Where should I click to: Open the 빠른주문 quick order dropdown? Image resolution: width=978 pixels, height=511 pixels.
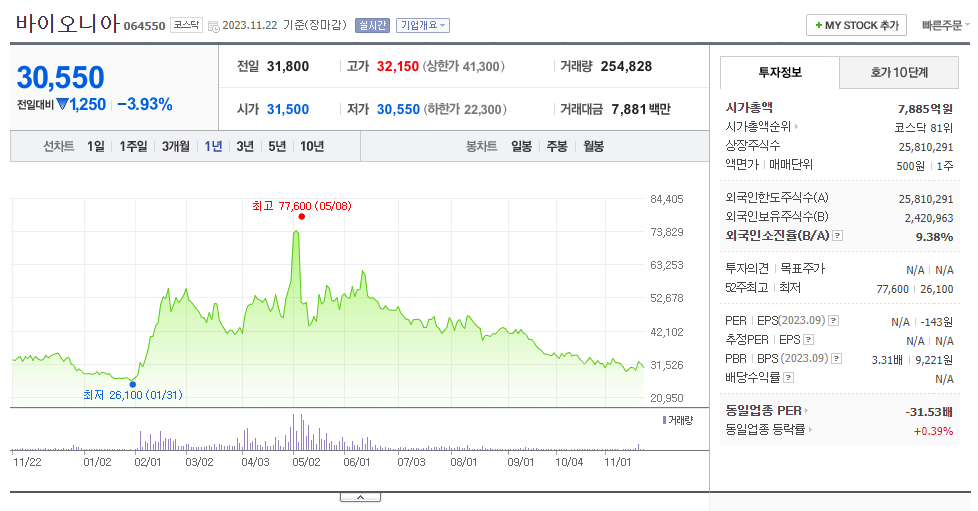[x=946, y=26]
